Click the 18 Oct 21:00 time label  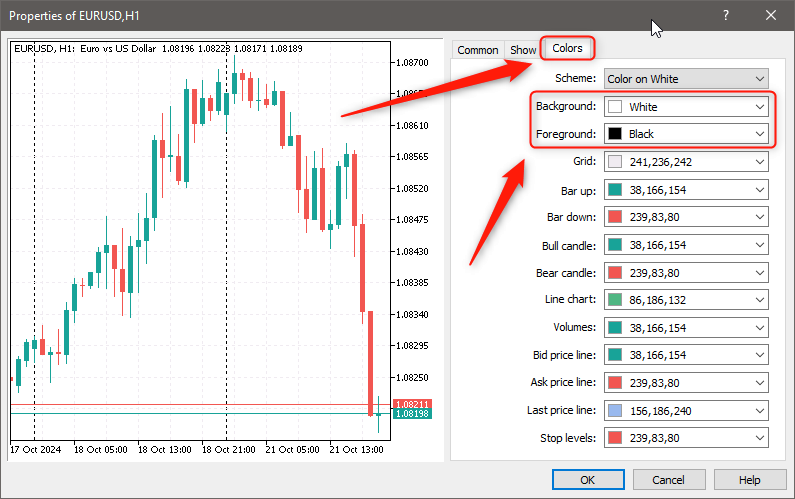point(229,450)
